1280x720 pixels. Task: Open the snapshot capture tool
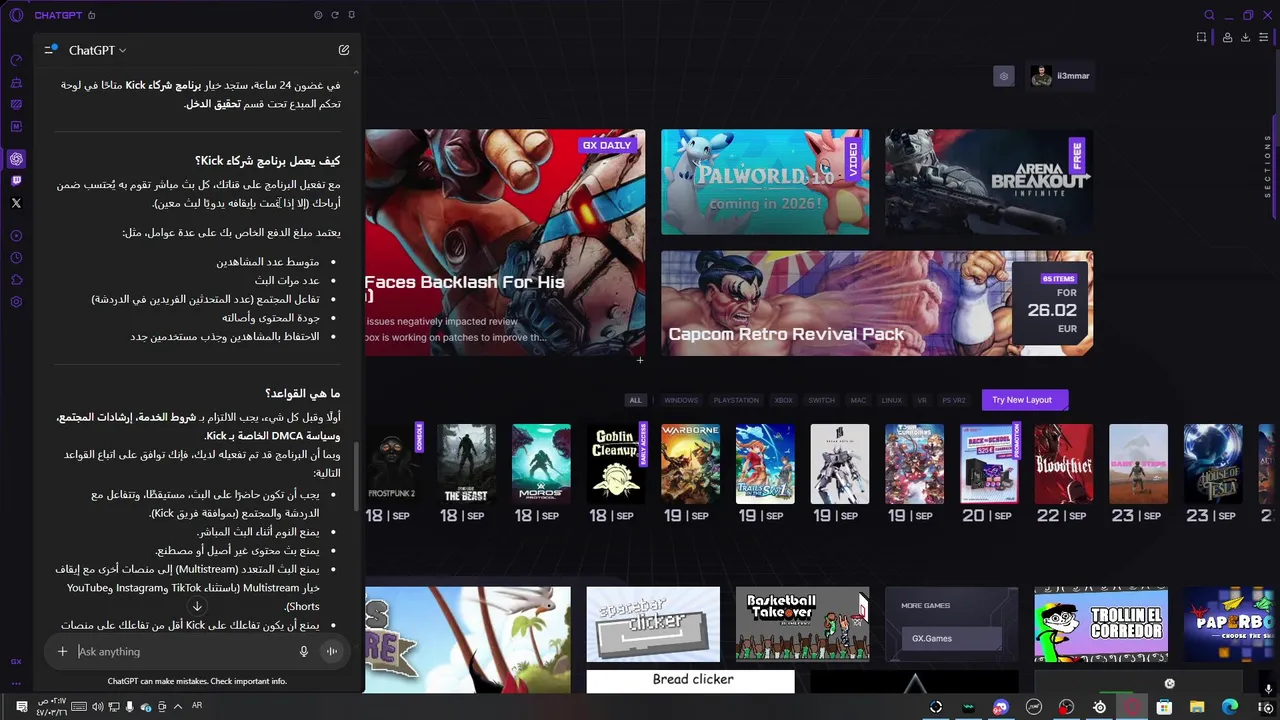pyautogui.click(x=1201, y=37)
